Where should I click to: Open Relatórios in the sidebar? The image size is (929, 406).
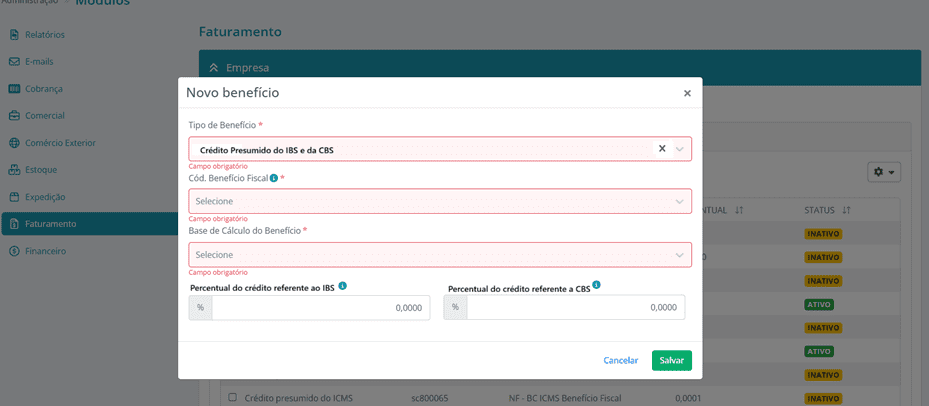tap(45, 34)
